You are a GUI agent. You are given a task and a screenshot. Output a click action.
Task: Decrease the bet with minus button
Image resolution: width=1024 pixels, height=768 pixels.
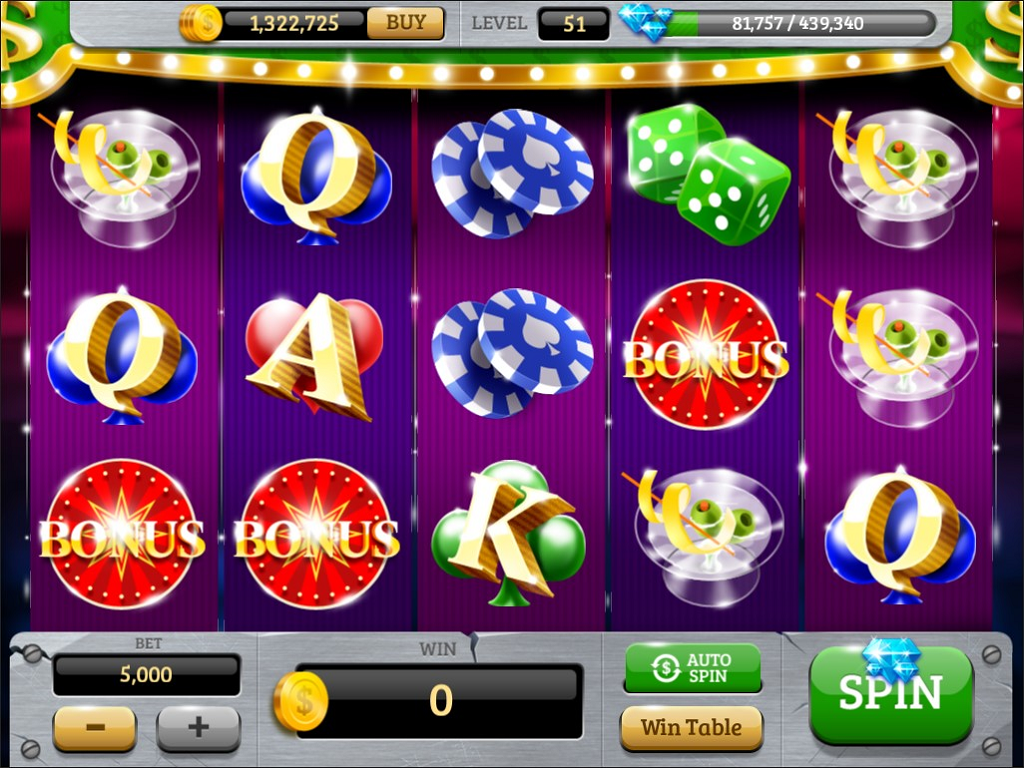click(x=95, y=728)
